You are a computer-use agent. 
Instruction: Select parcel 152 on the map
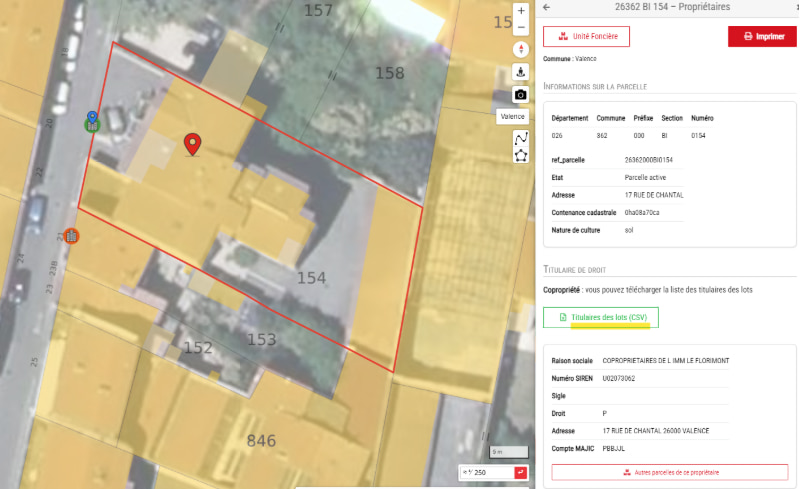pyautogui.click(x=198, y=347)
